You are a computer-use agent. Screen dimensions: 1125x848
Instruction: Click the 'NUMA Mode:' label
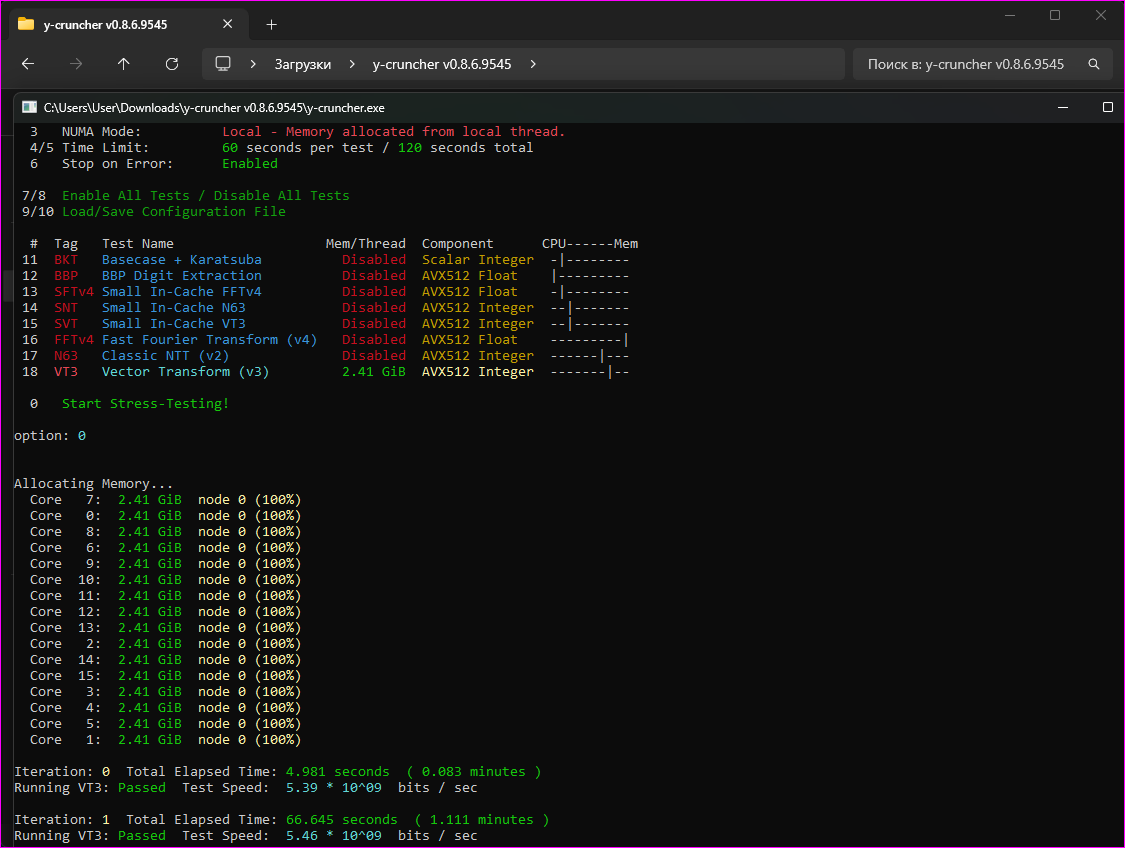tap(101, 131)
